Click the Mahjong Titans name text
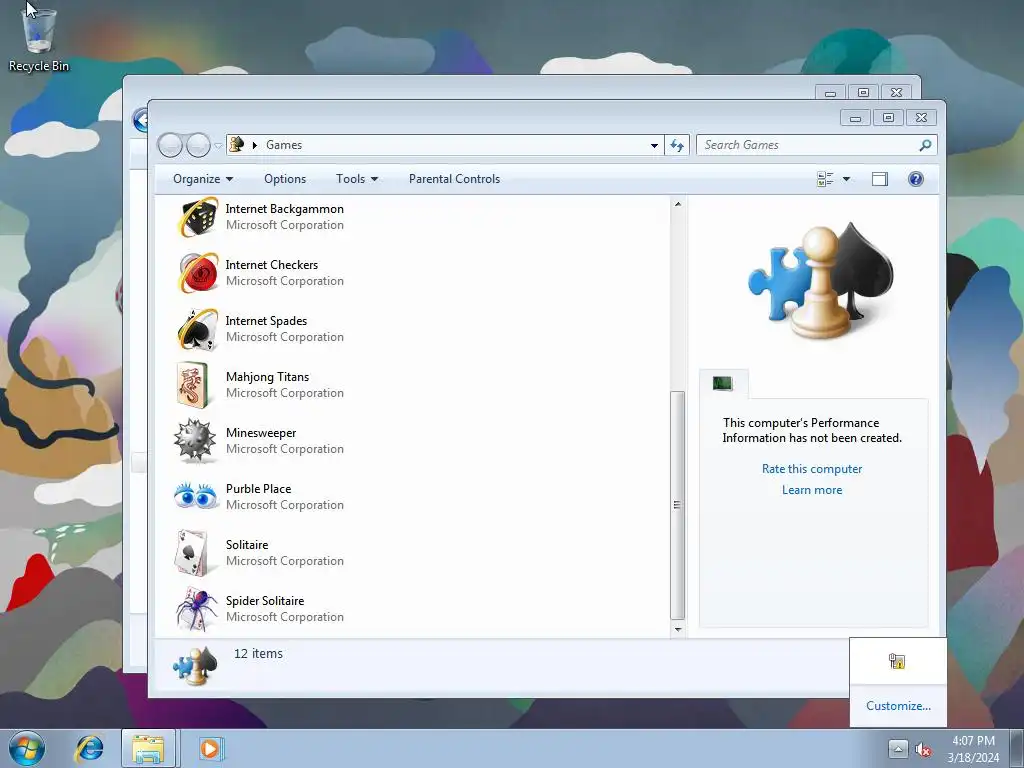The image size is (1024, 768). 268,377
